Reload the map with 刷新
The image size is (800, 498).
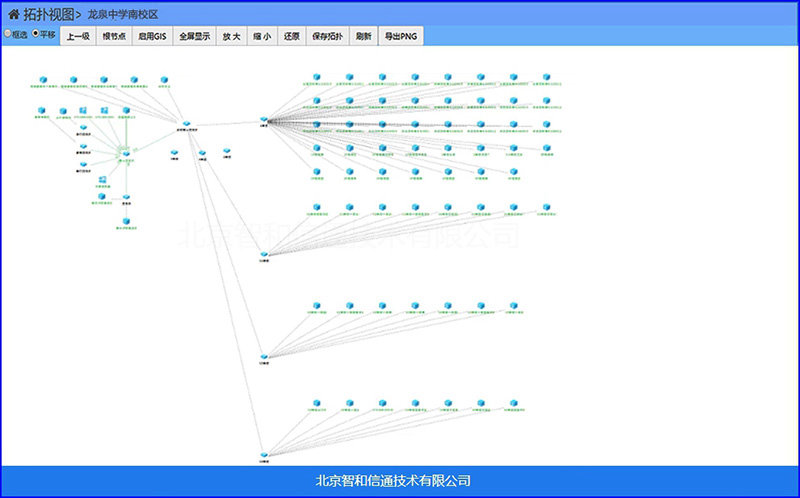(x=364, y=36)
